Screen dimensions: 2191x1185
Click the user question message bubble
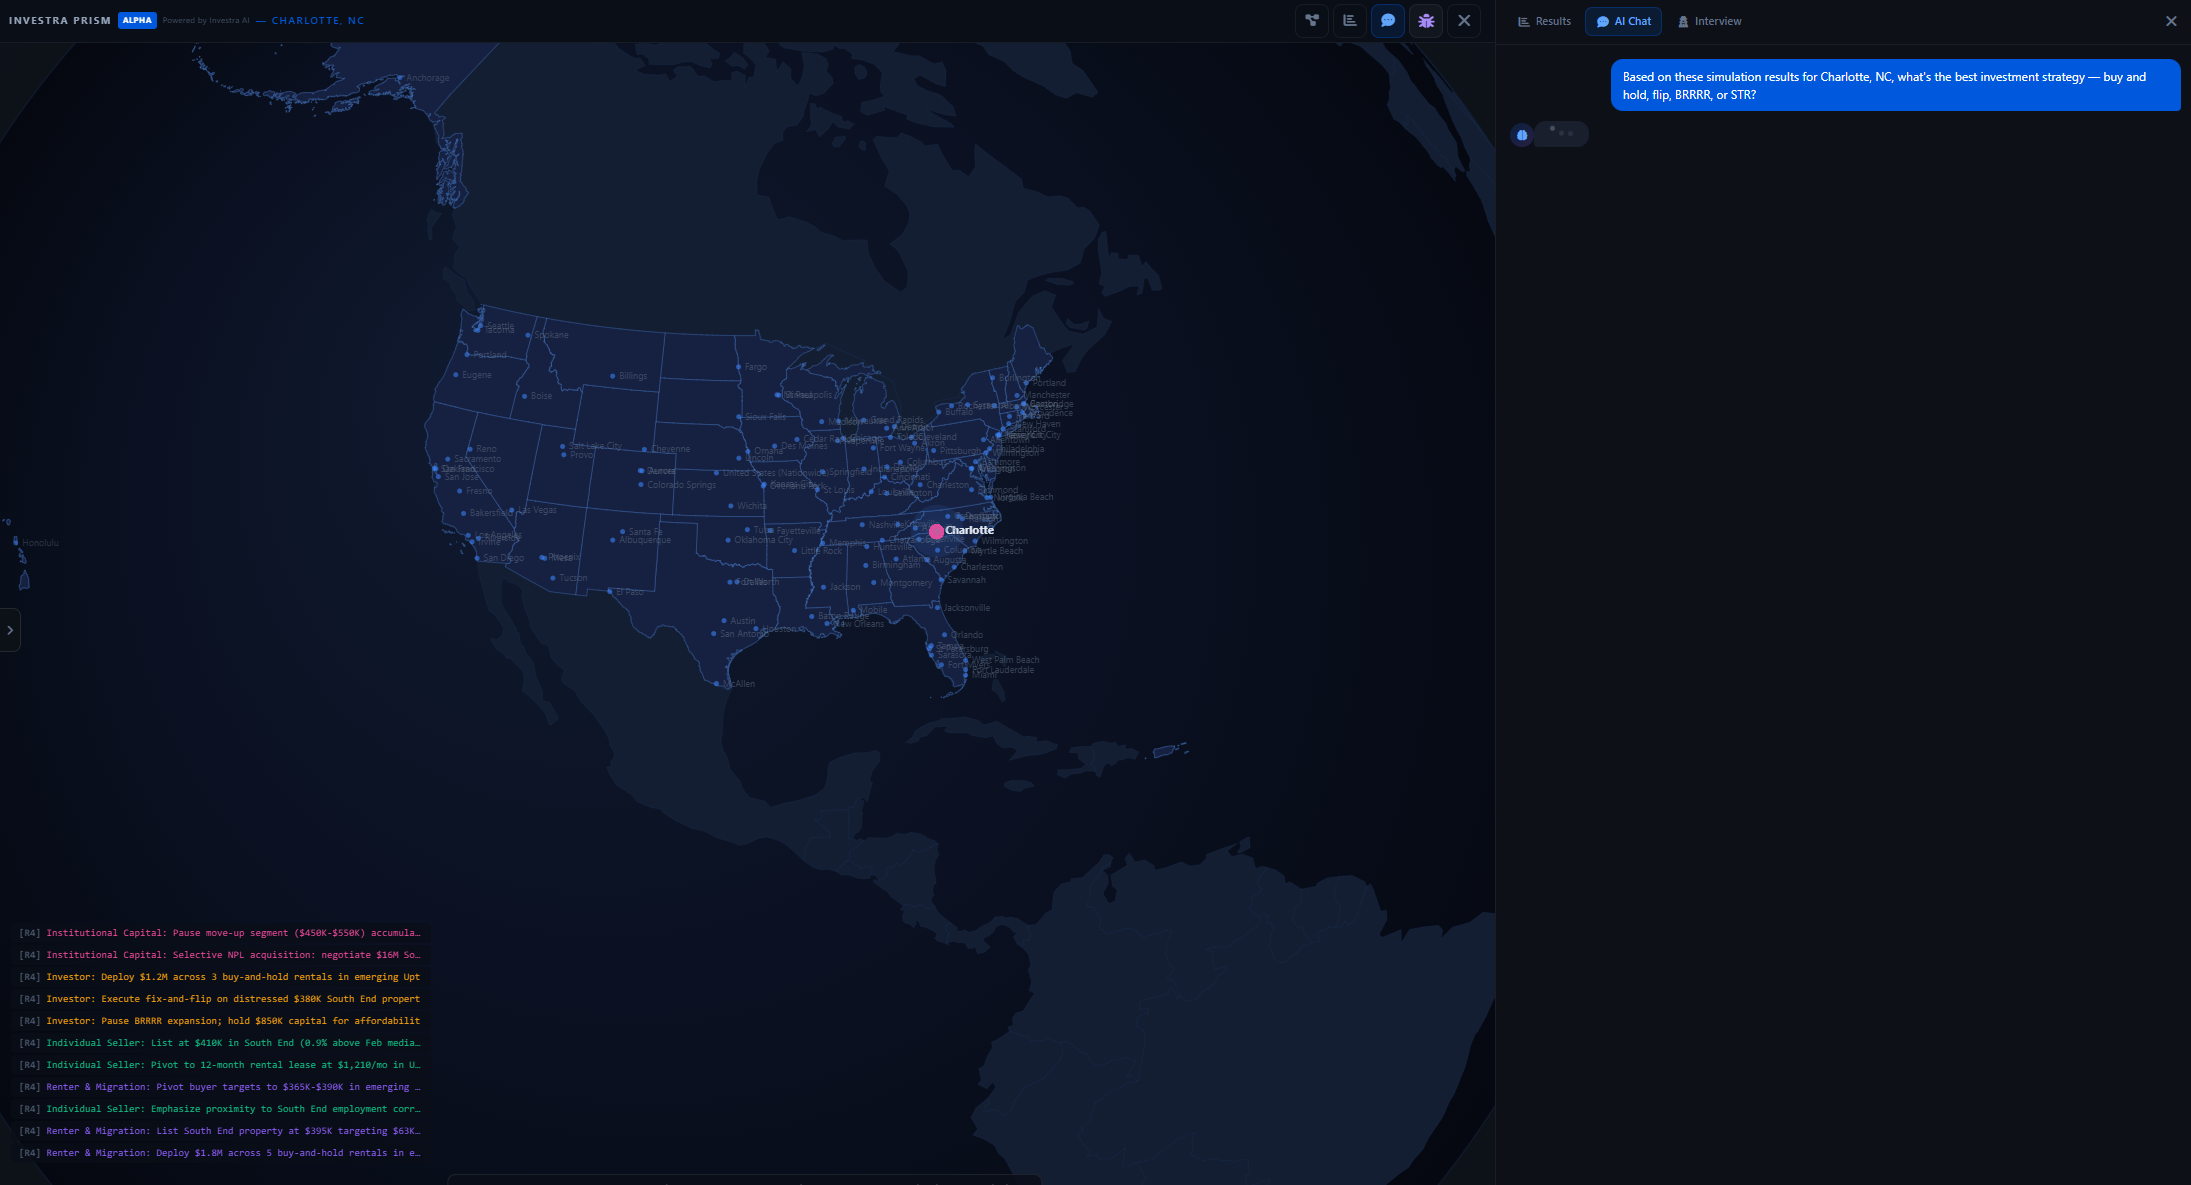point(1894,85)
